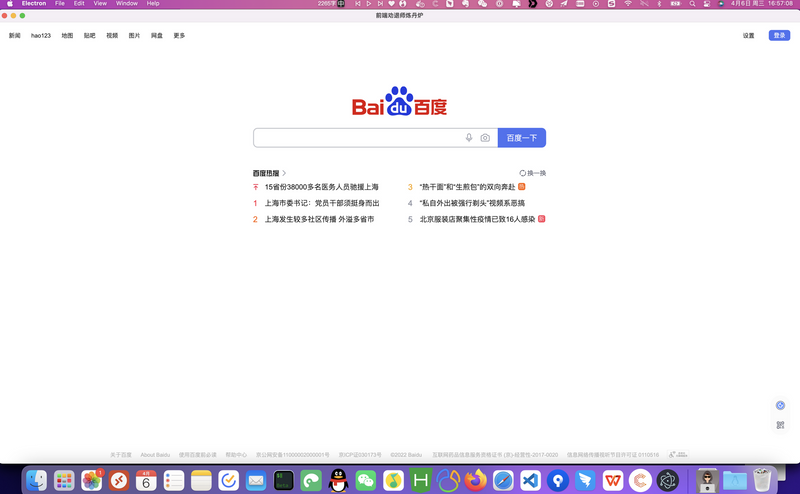Image resolution: width=800 pixels, height=494 pixels.
Task: Click the 视频 link
Action: 112,36
